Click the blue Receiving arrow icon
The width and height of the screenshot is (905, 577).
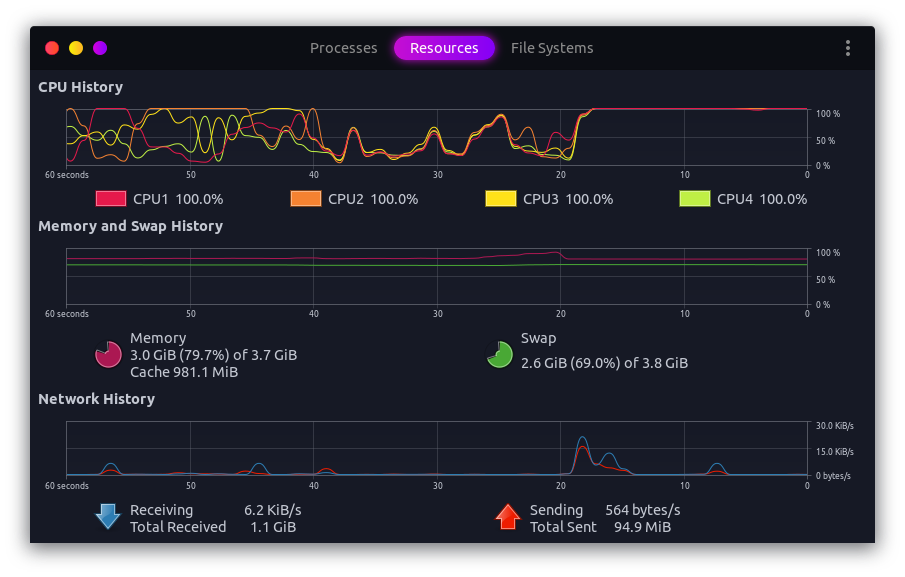point(108,516)
